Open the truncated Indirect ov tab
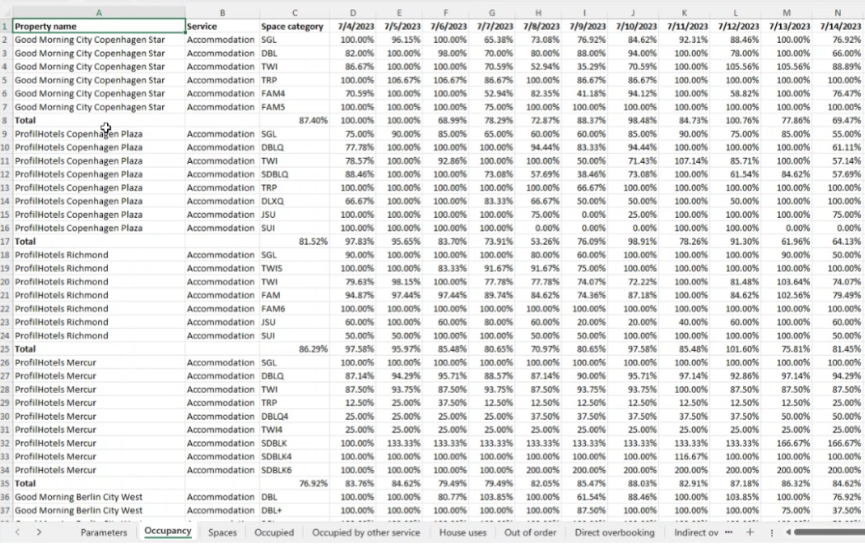 point(696,532)
